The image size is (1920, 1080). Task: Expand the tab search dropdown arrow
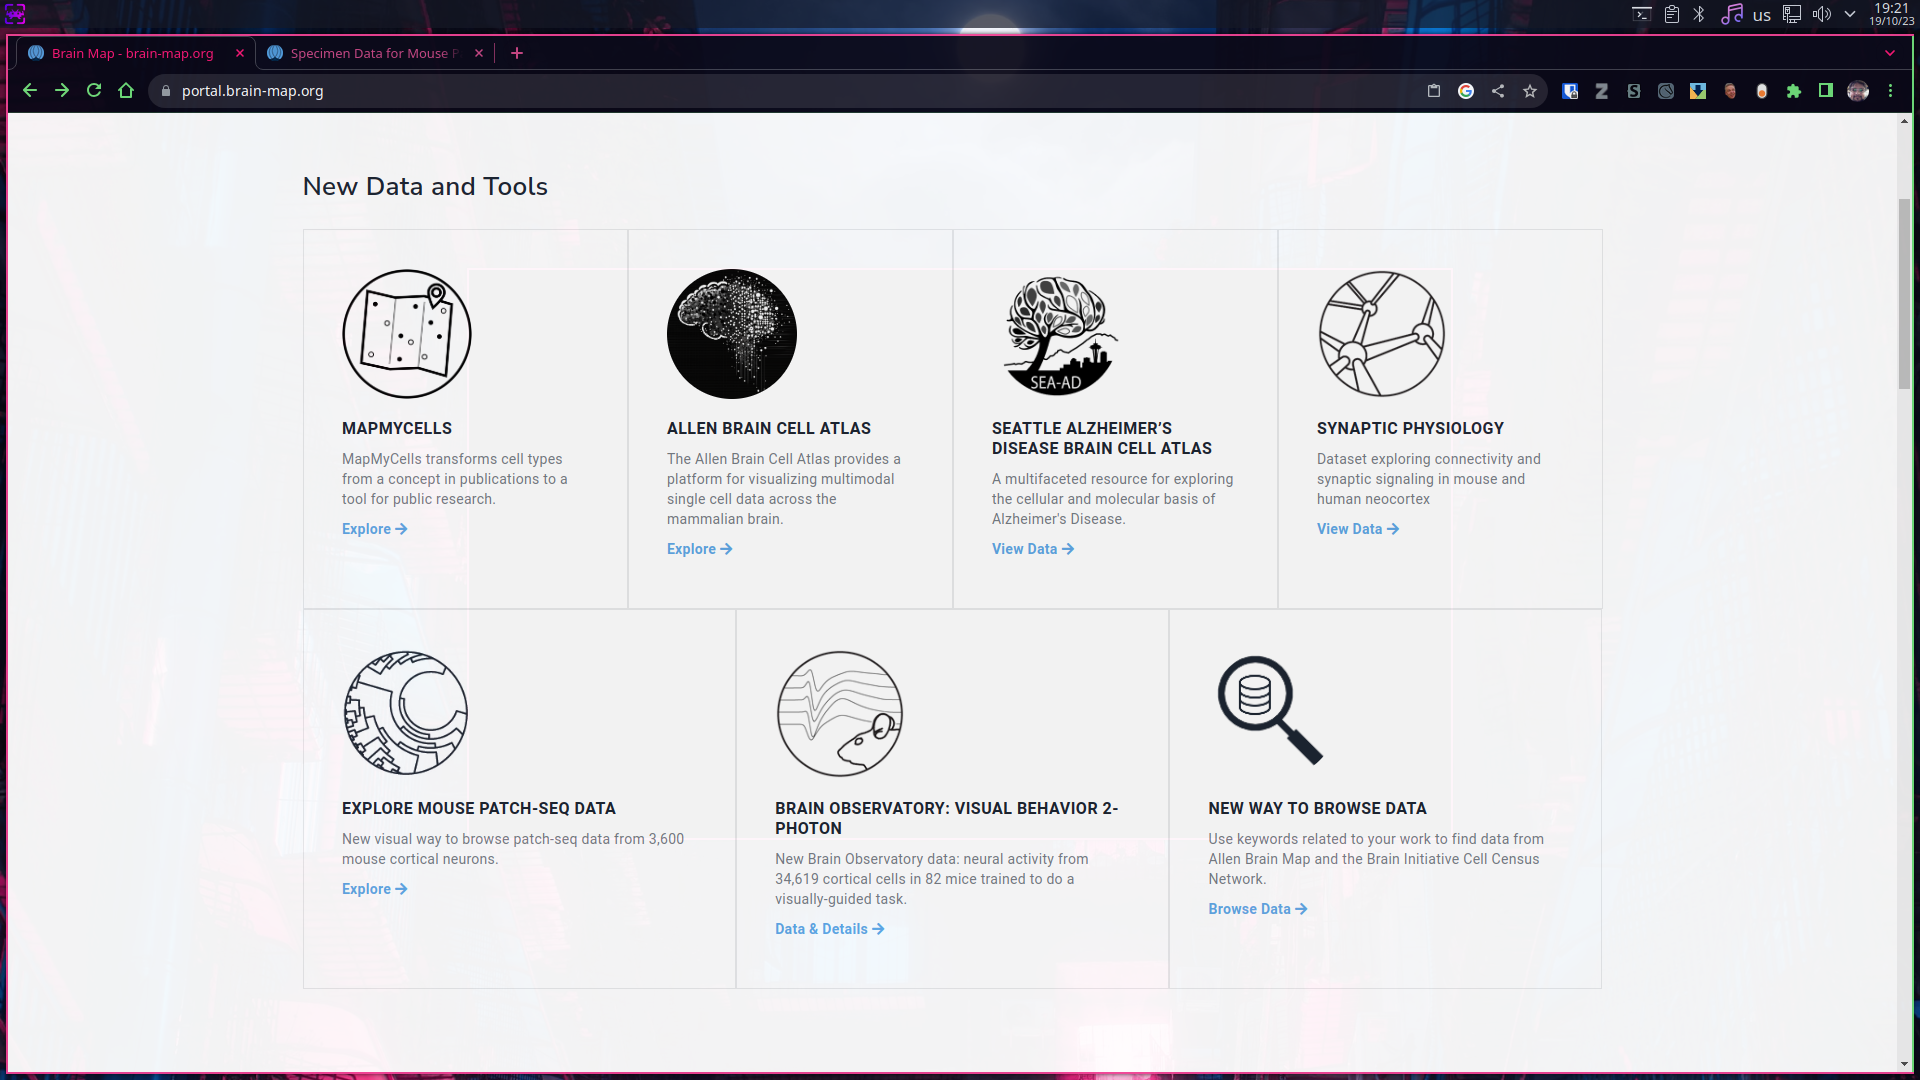point(1889,53)
